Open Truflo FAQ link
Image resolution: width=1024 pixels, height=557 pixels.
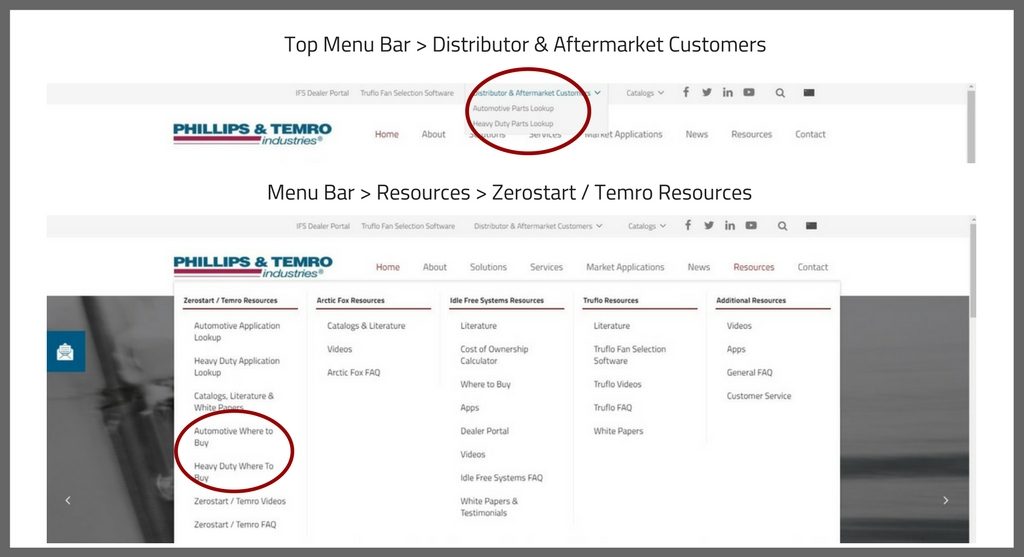613,407
